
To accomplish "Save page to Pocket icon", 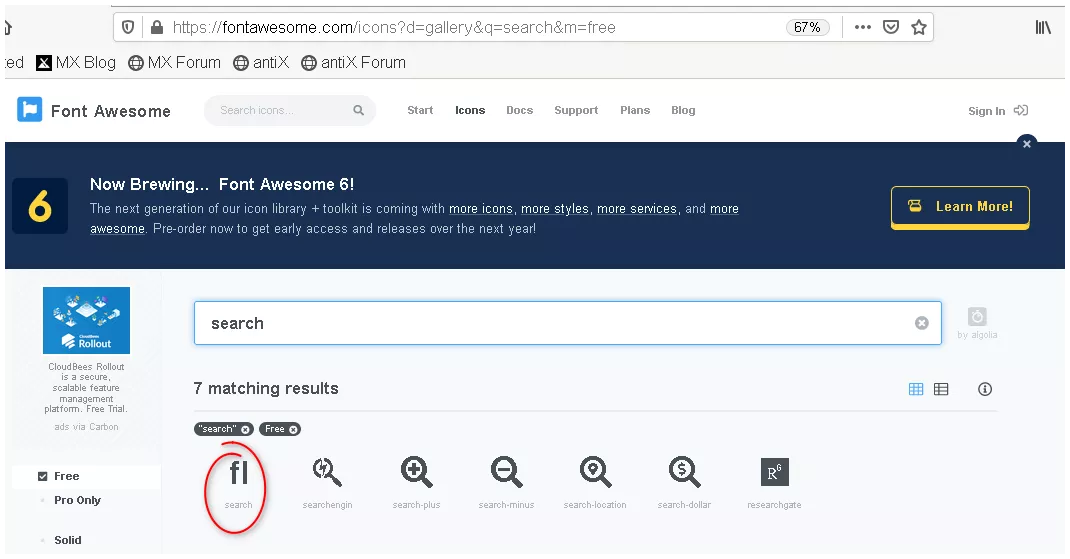I will tap(891, 27).
